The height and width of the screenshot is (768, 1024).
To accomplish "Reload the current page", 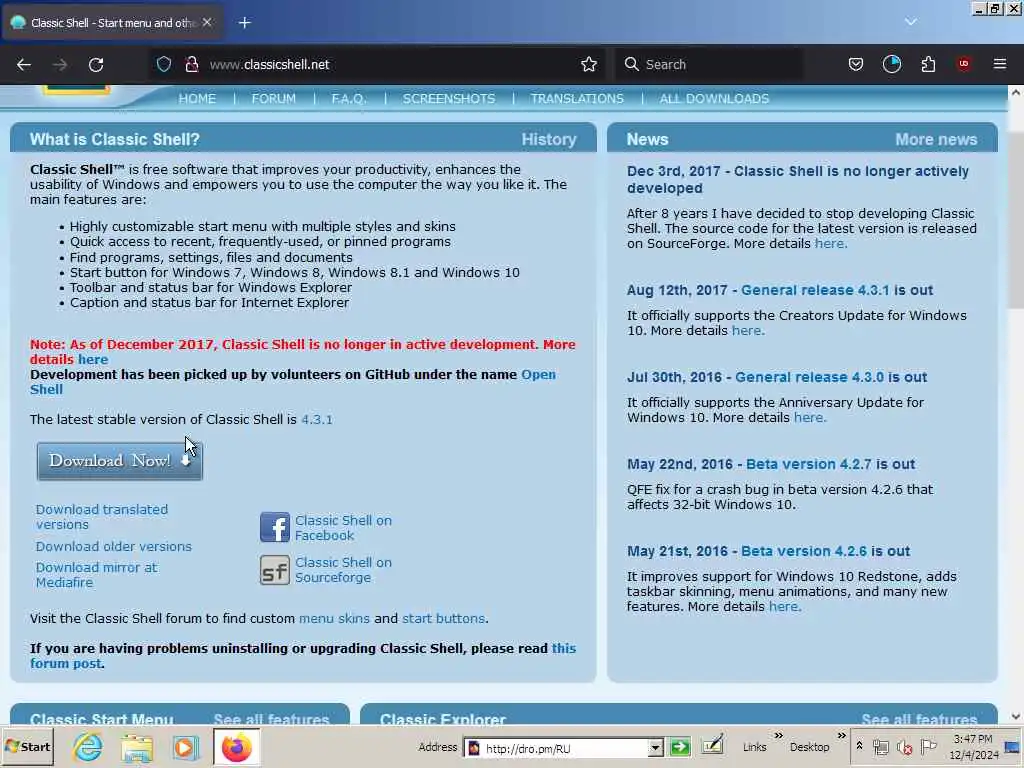I will 96,65.
